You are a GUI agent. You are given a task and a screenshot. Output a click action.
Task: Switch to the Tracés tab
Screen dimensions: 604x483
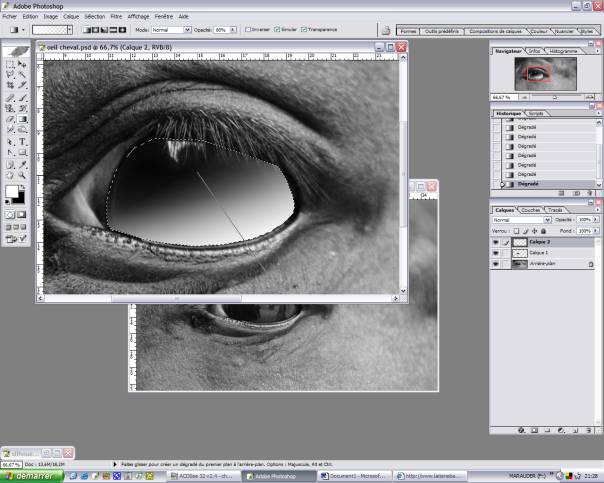[x=555, y=210]
